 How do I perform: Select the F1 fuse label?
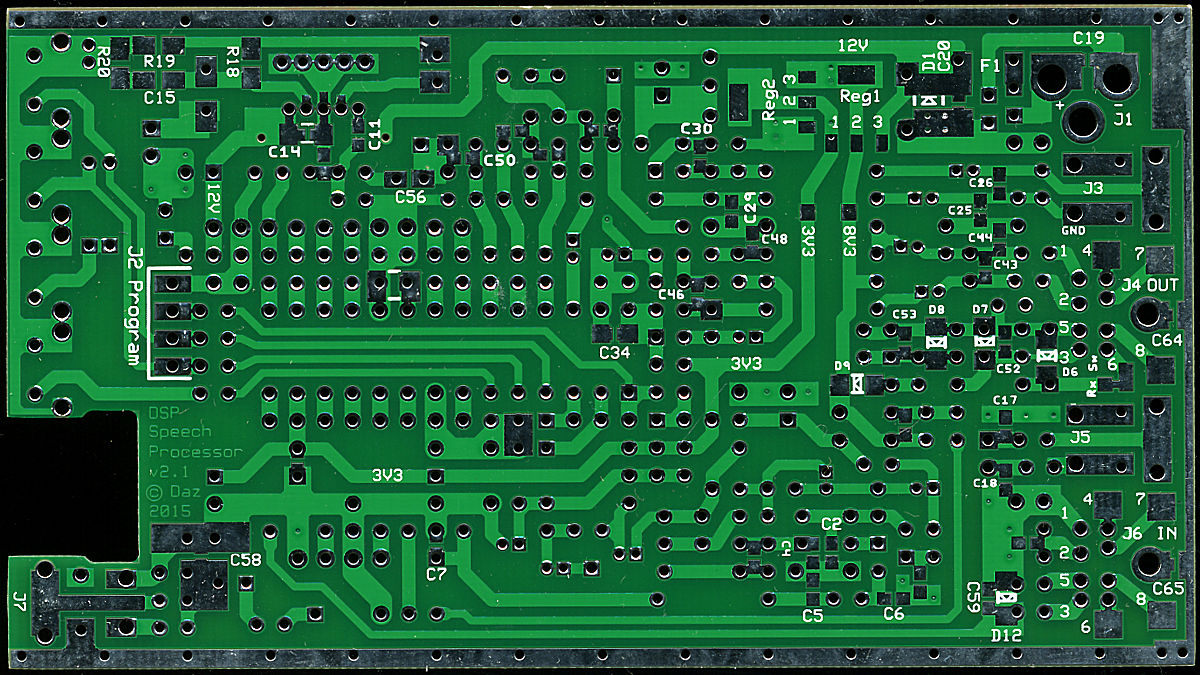click(x=991, y=66)
